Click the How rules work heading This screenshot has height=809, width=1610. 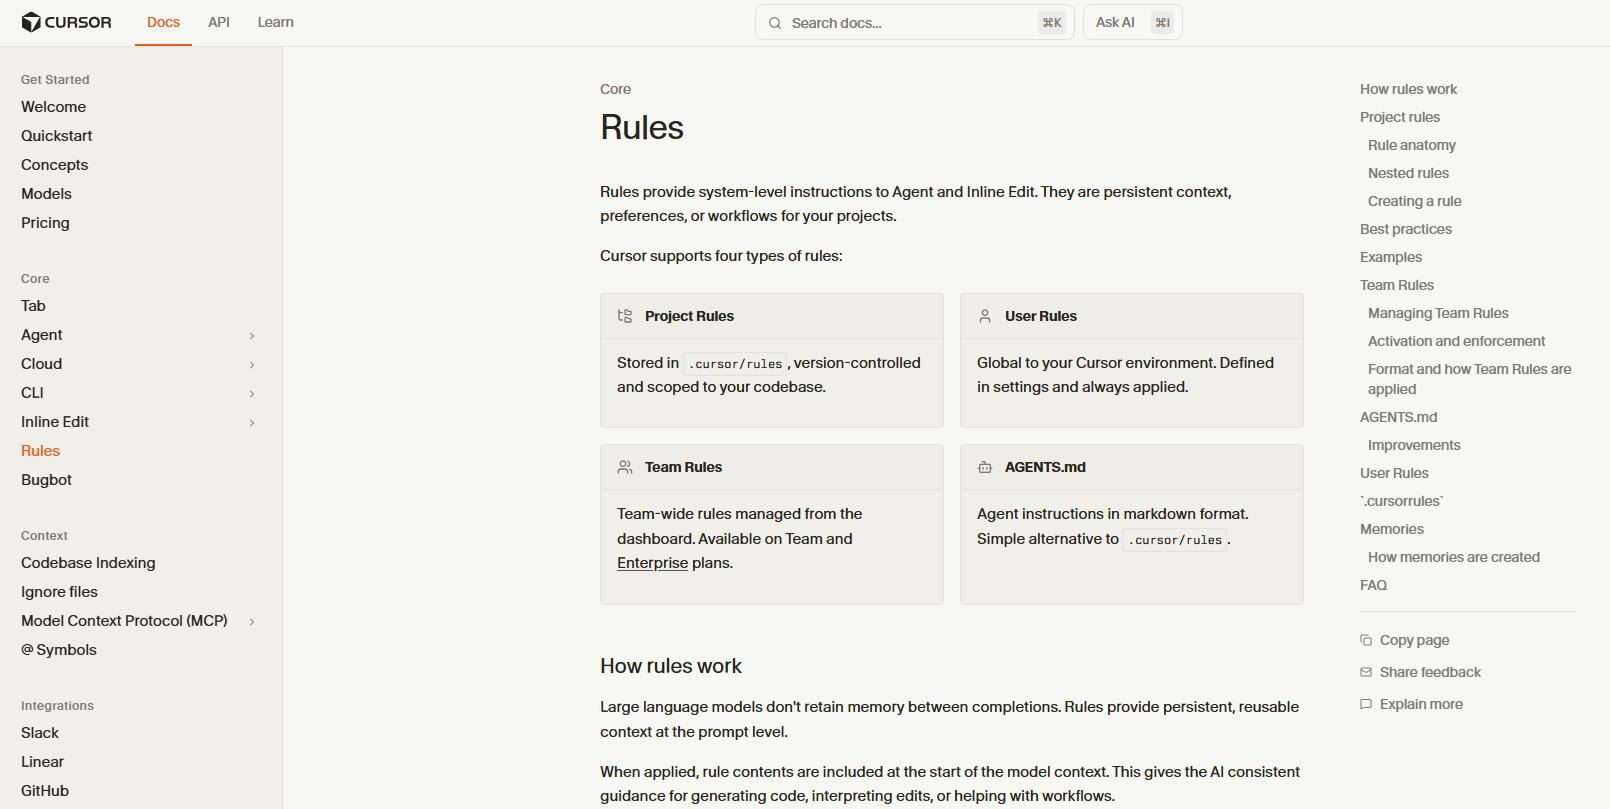(x=671, y=666)
